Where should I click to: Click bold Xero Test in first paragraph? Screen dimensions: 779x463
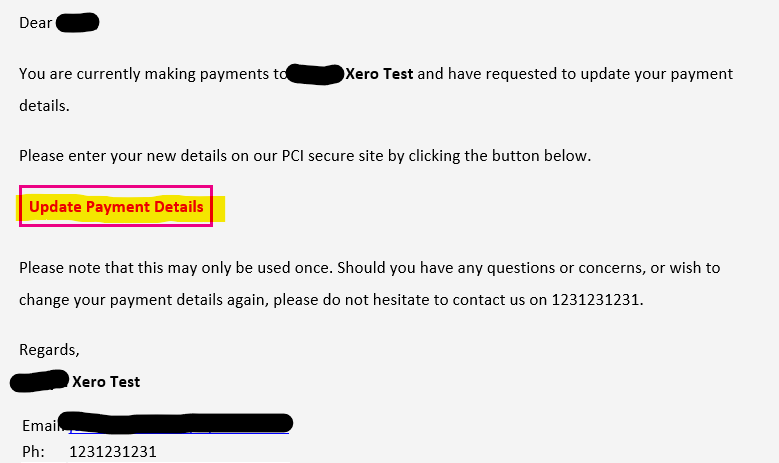pyautogui.click(x=379, y=74)
